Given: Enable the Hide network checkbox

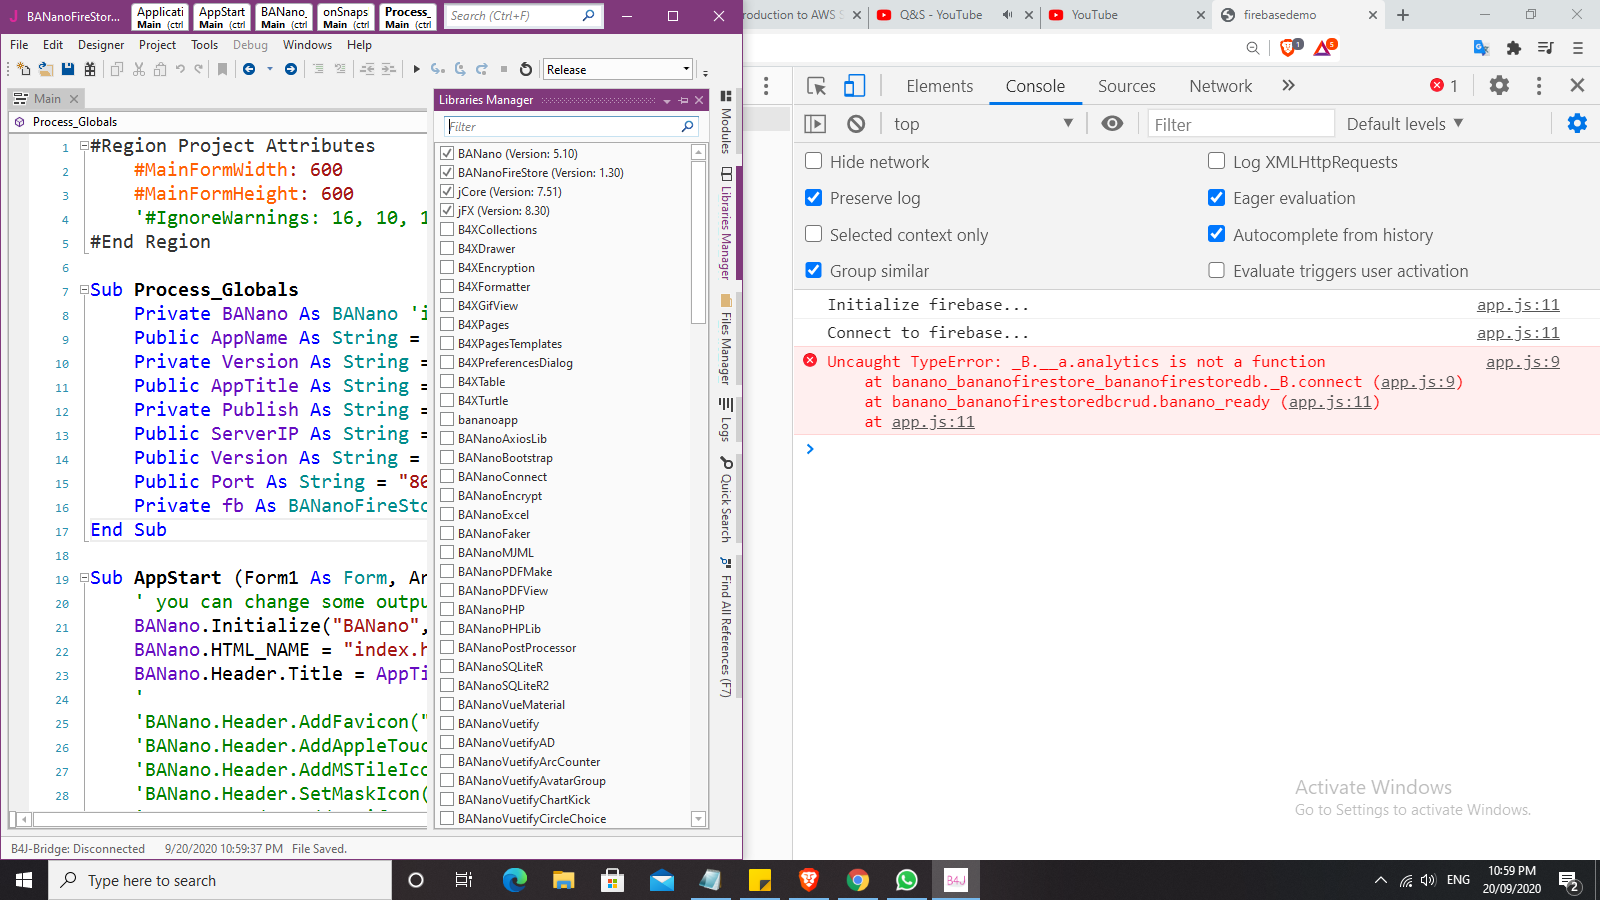Looking at the screenshot, I should coord(814,161).
